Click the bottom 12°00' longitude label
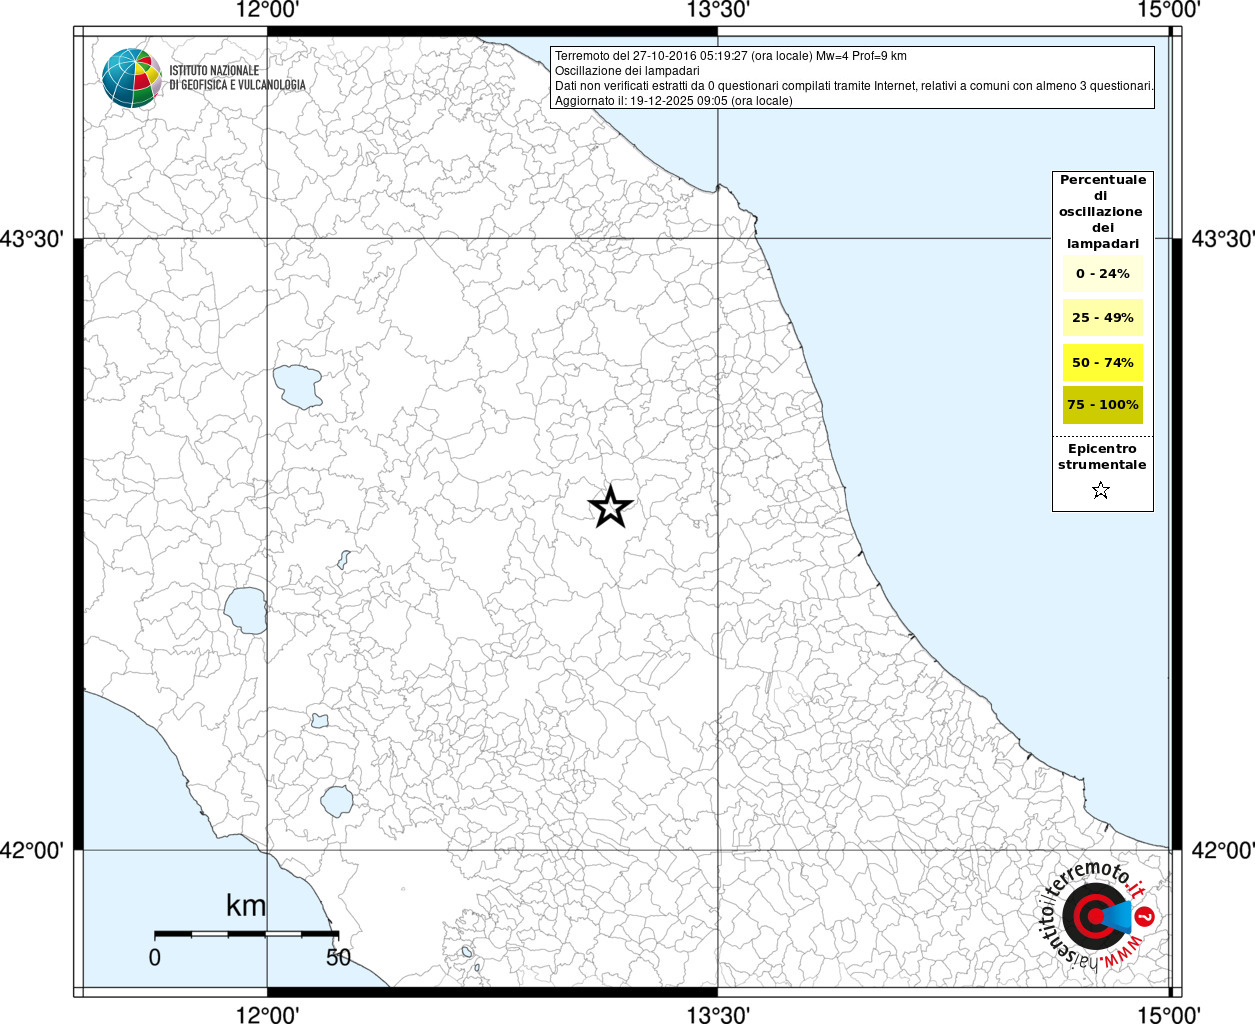This screenshot has height=1024, width=1255. (x=267, y=1014)
